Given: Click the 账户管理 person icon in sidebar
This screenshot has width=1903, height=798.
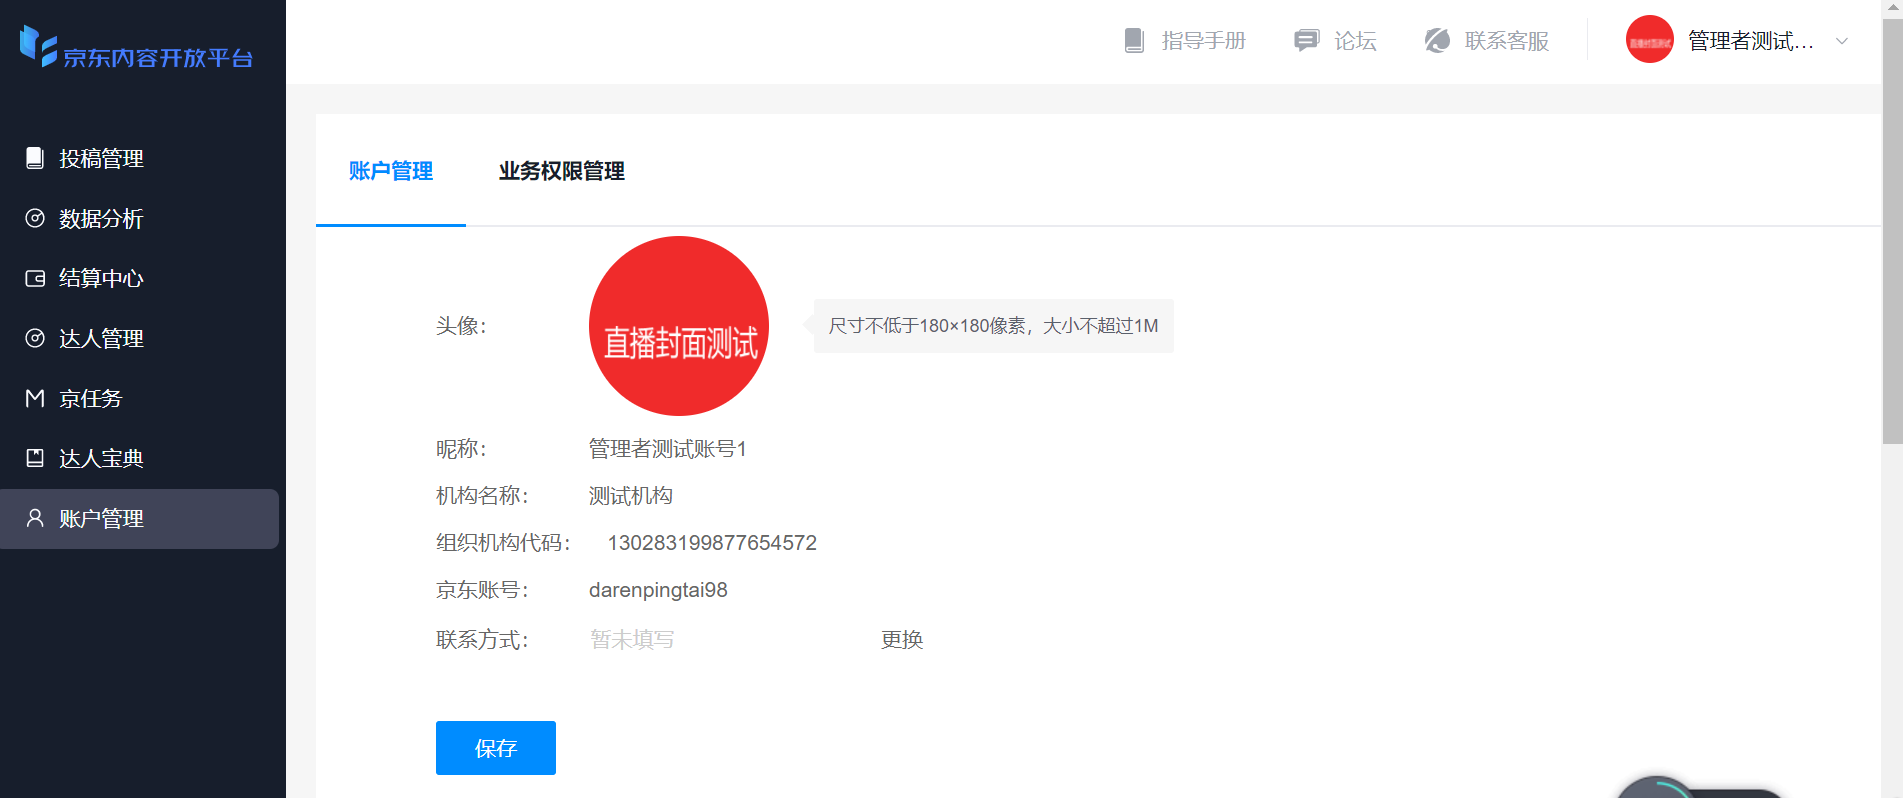Looking at the screenshot, I should (35, 518).
